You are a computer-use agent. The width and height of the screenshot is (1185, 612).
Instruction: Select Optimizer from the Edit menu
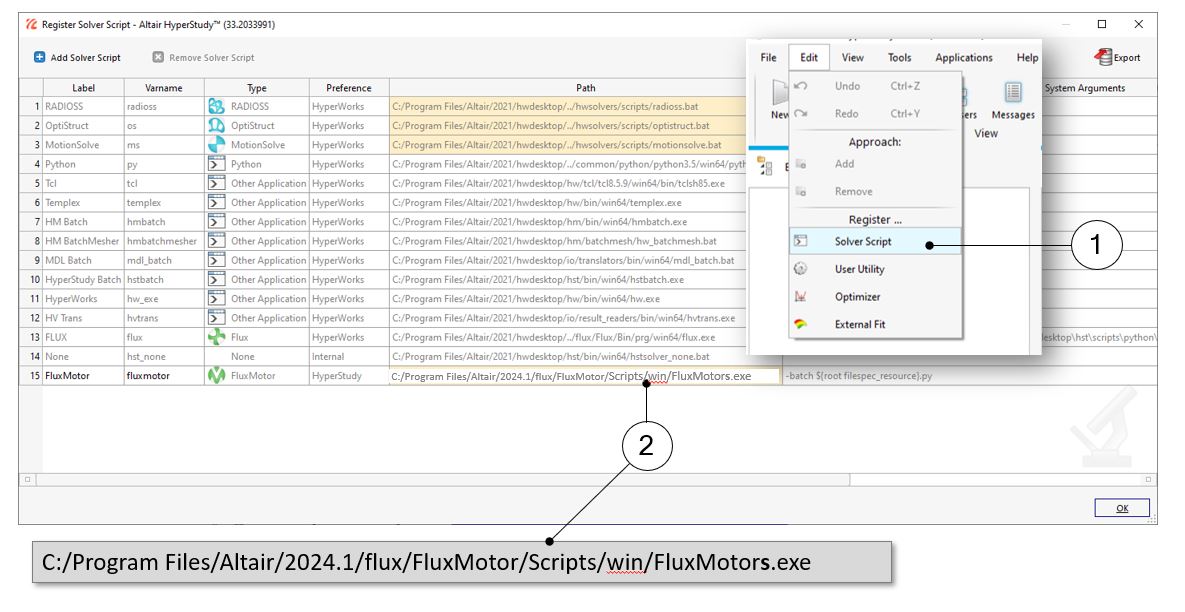tap(857, 297)
